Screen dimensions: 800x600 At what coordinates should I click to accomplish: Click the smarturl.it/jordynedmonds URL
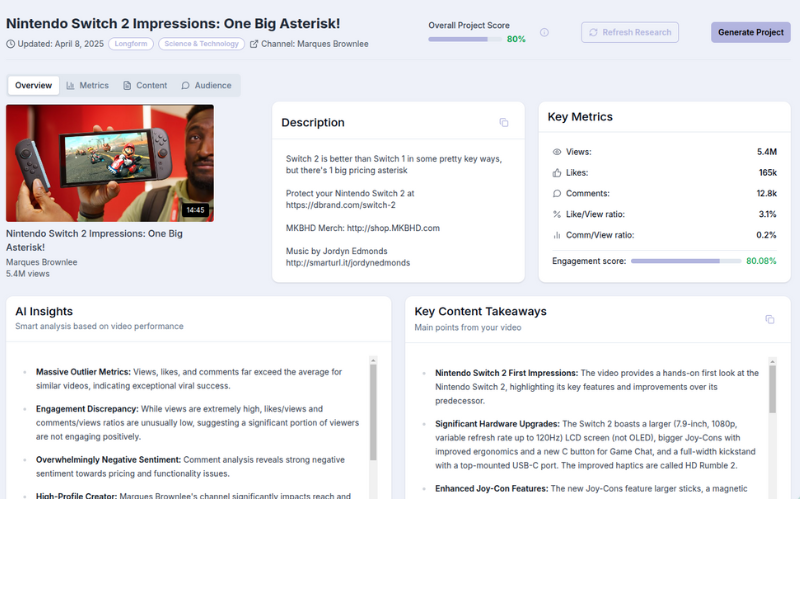click(x=347, y=263)
